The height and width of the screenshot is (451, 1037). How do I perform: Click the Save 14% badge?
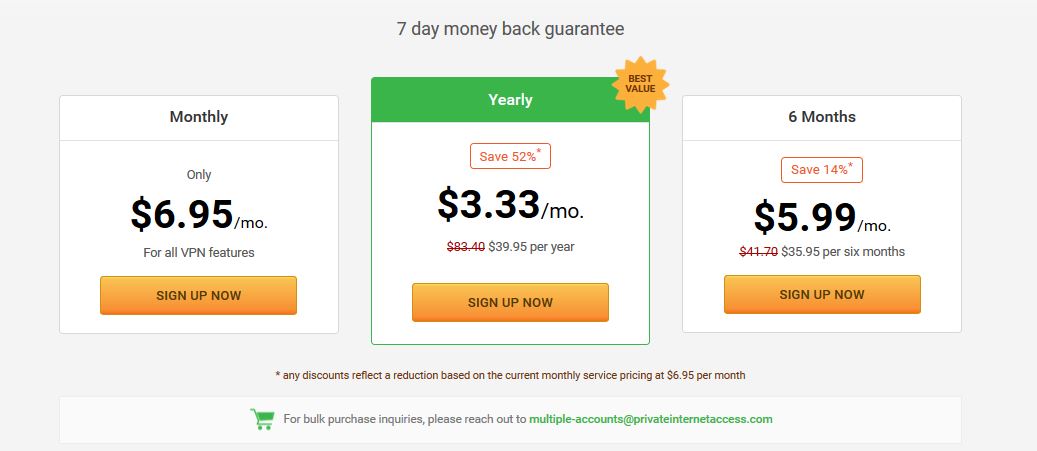822,169
